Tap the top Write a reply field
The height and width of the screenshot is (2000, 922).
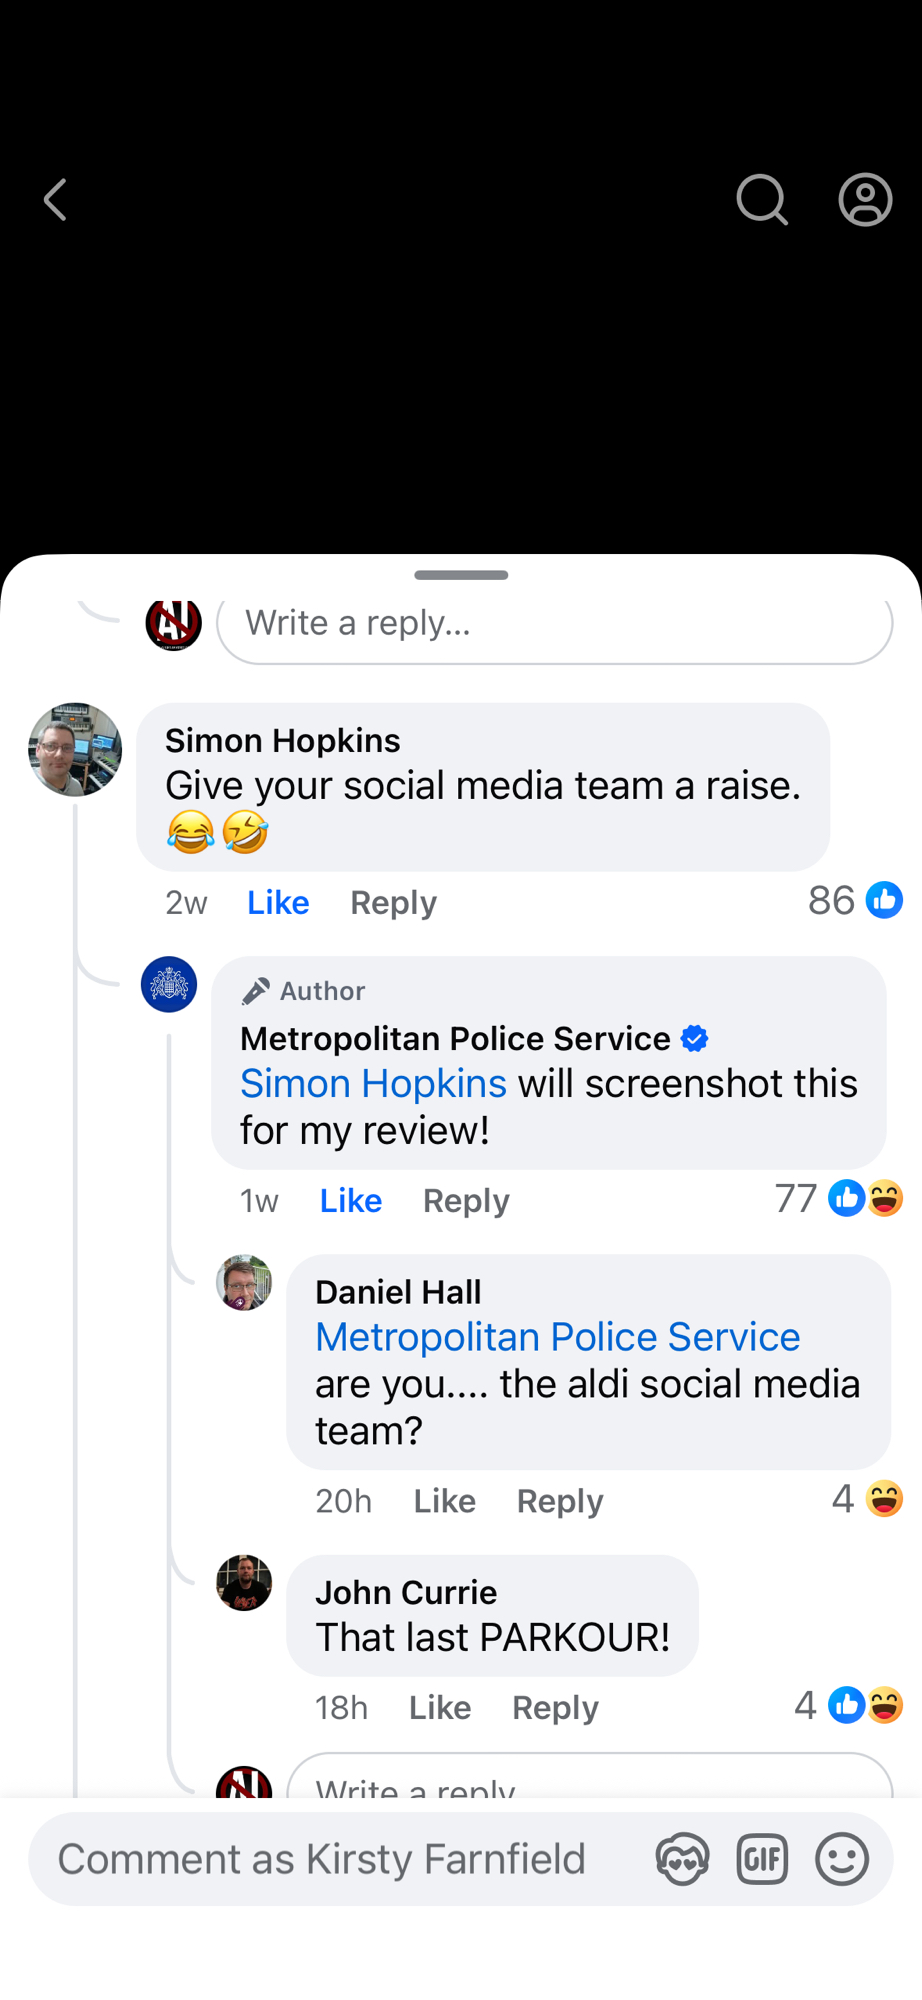tap(554, 624)
